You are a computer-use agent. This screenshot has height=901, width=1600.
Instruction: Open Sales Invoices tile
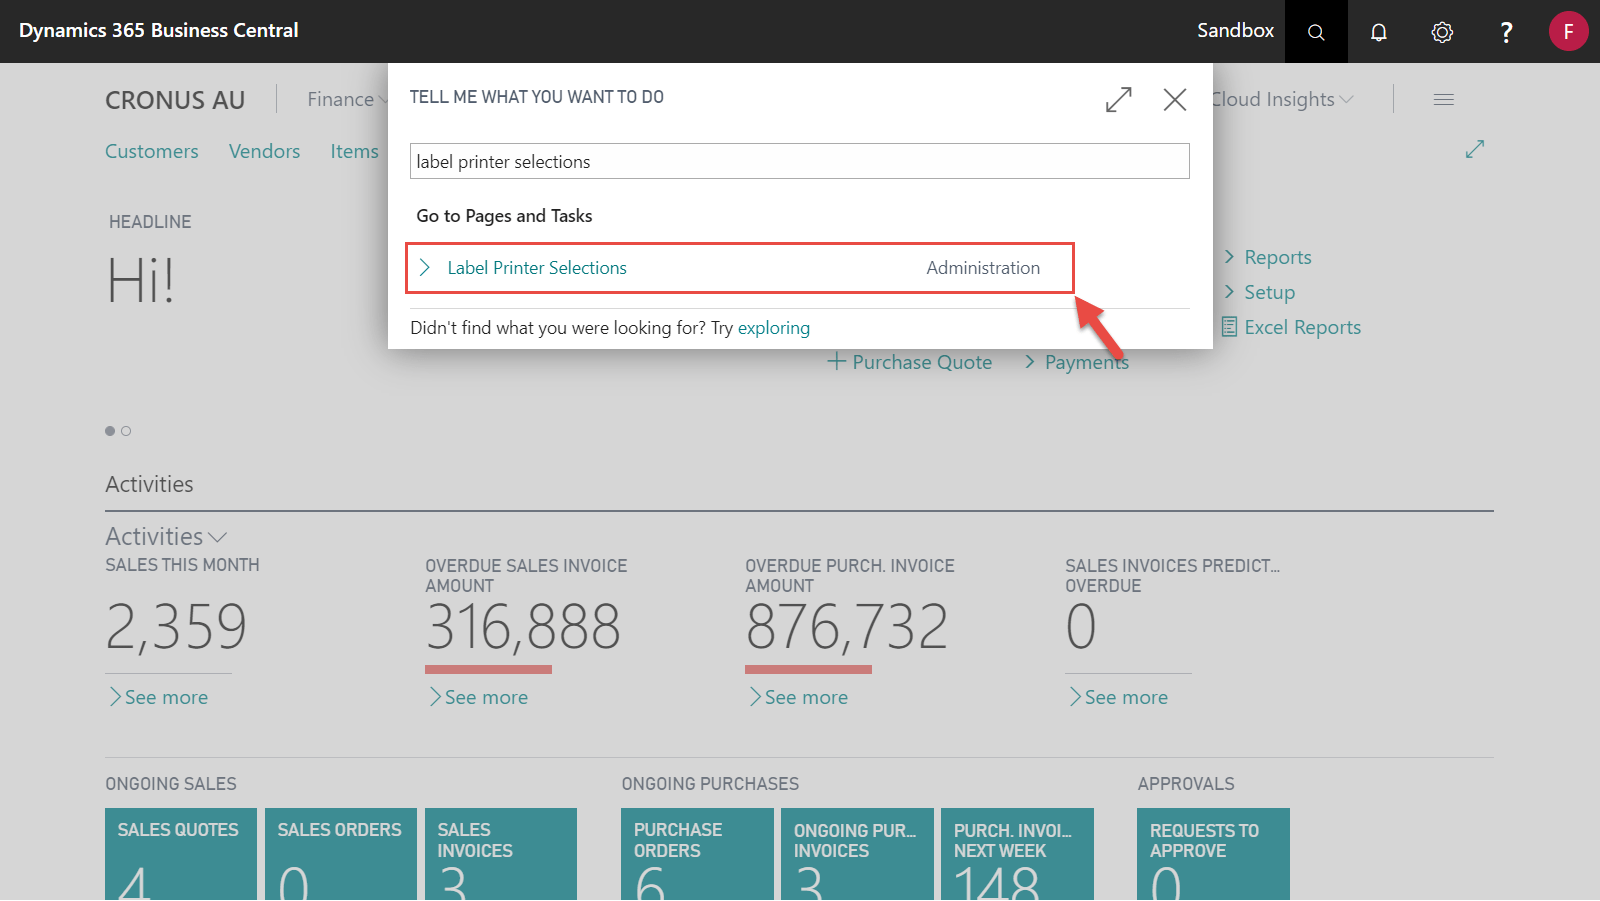tap(501, 855)
